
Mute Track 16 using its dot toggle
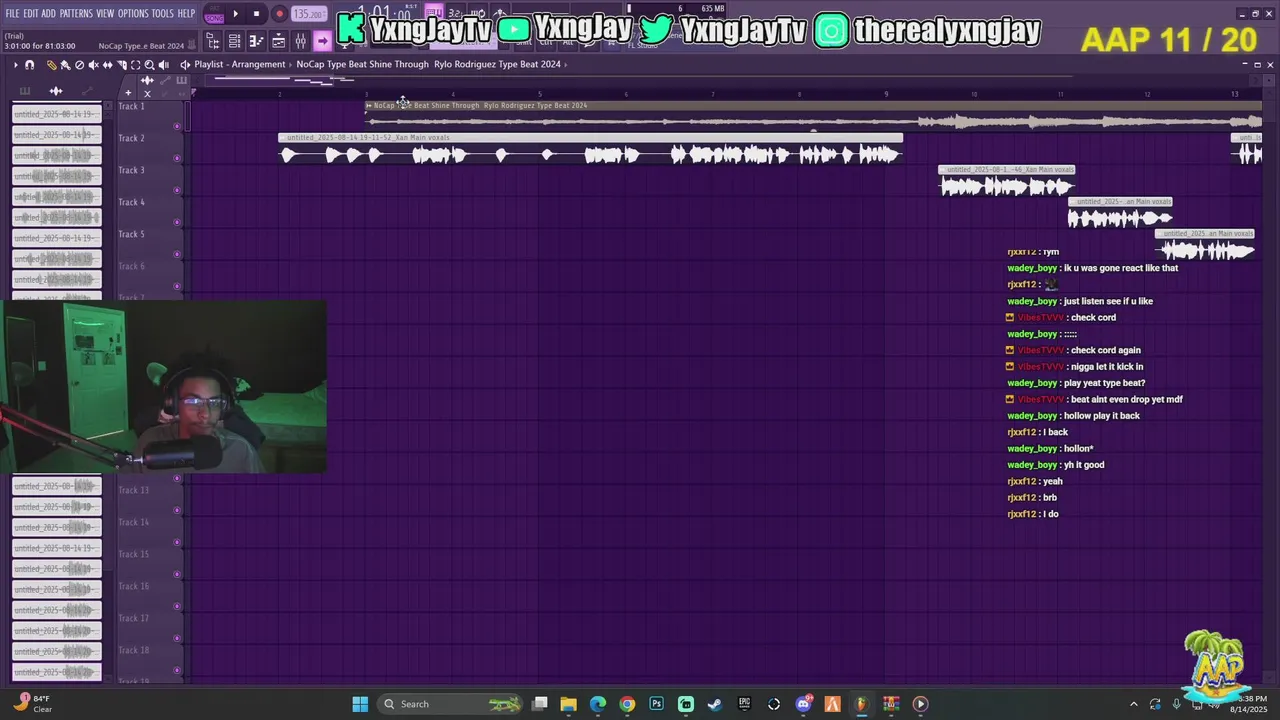click(177, 606)
